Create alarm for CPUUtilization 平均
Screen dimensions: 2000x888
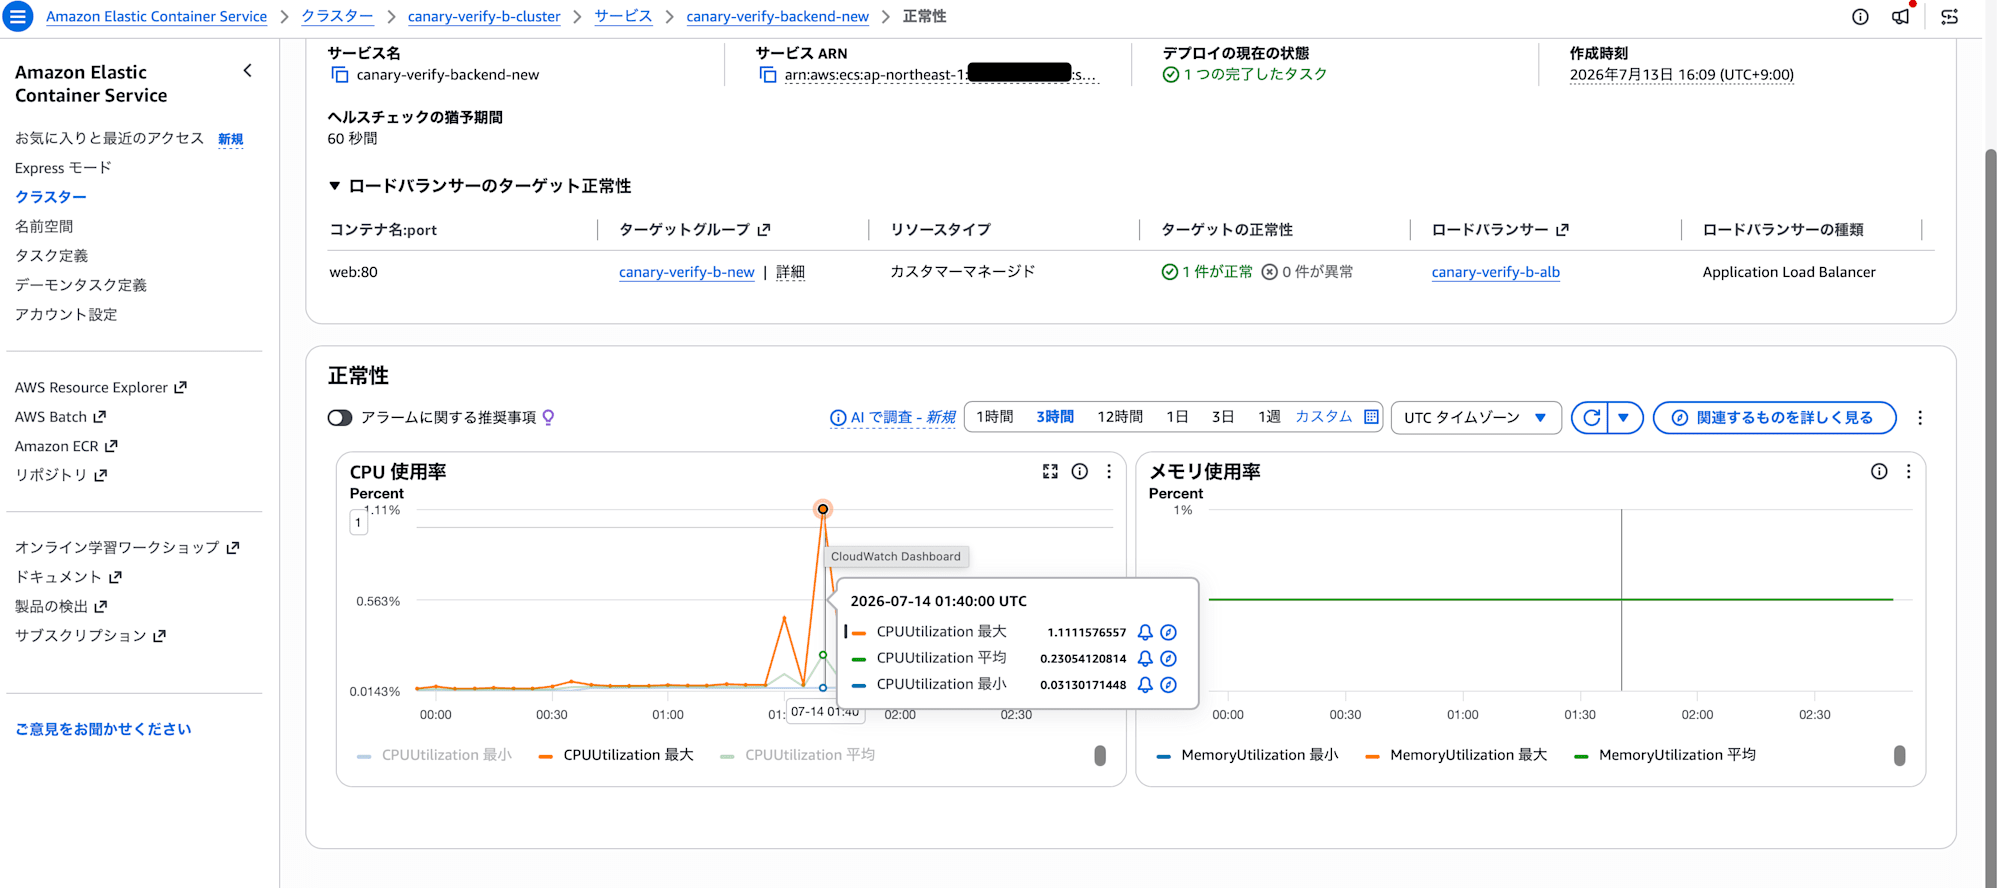pyautogui.click(x=1145, y=658)
